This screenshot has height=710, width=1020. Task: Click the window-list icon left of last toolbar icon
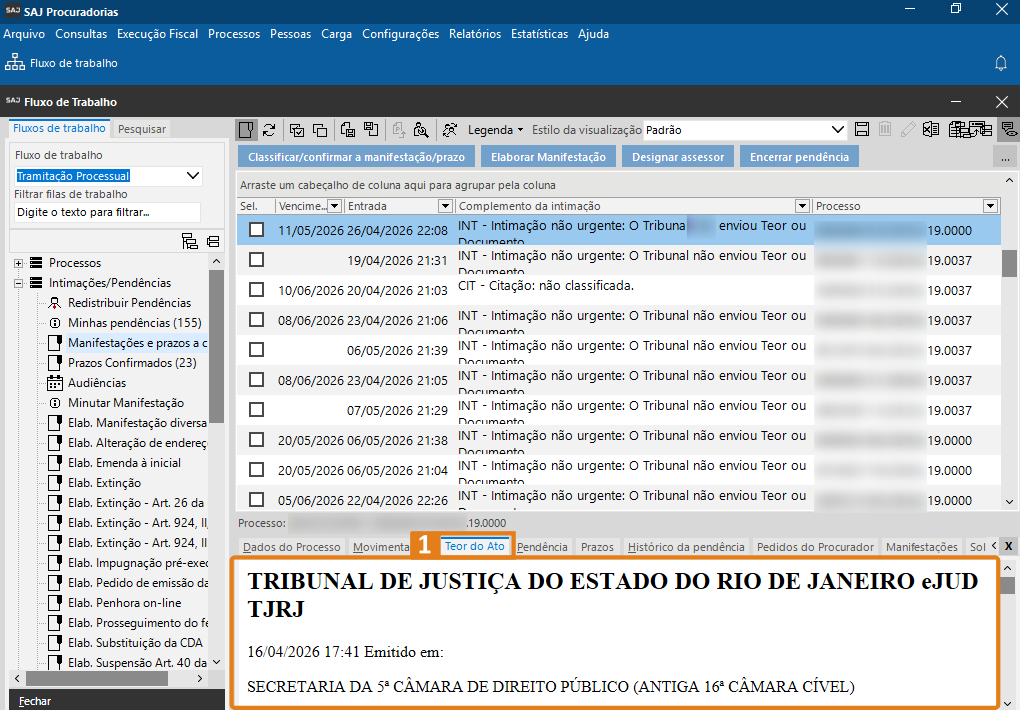(x=980, y=130)
